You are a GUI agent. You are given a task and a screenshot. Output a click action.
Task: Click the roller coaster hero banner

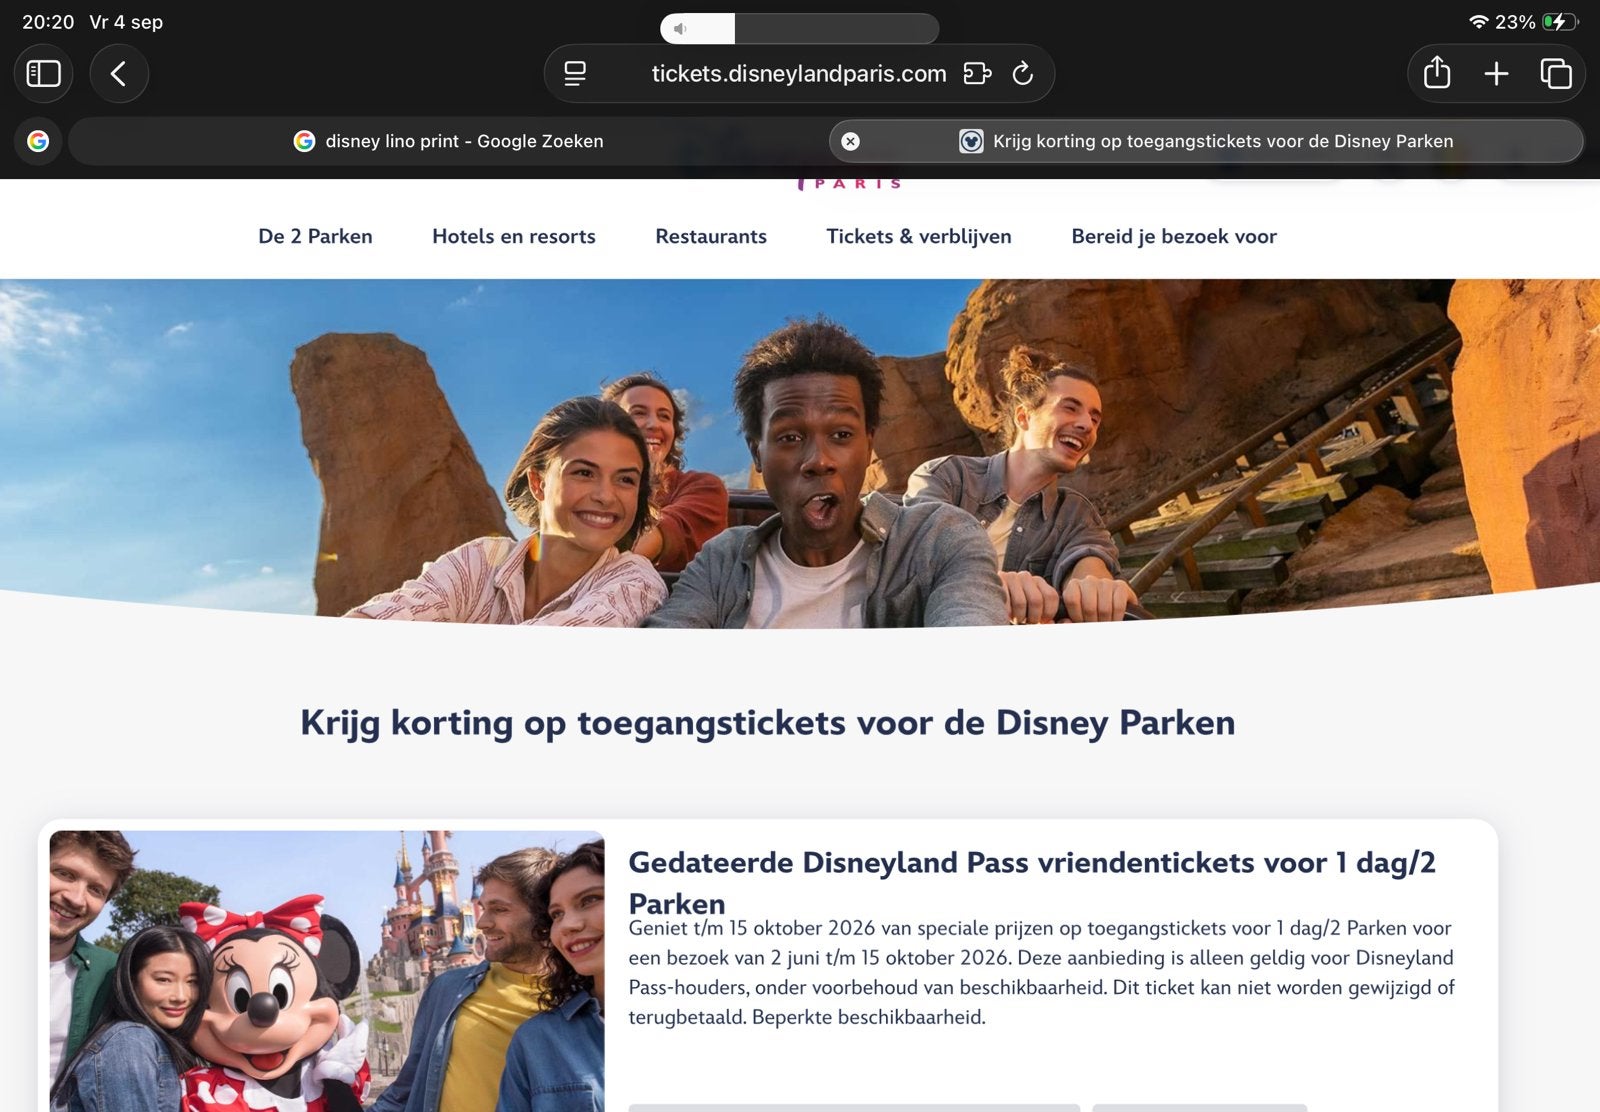800,453
